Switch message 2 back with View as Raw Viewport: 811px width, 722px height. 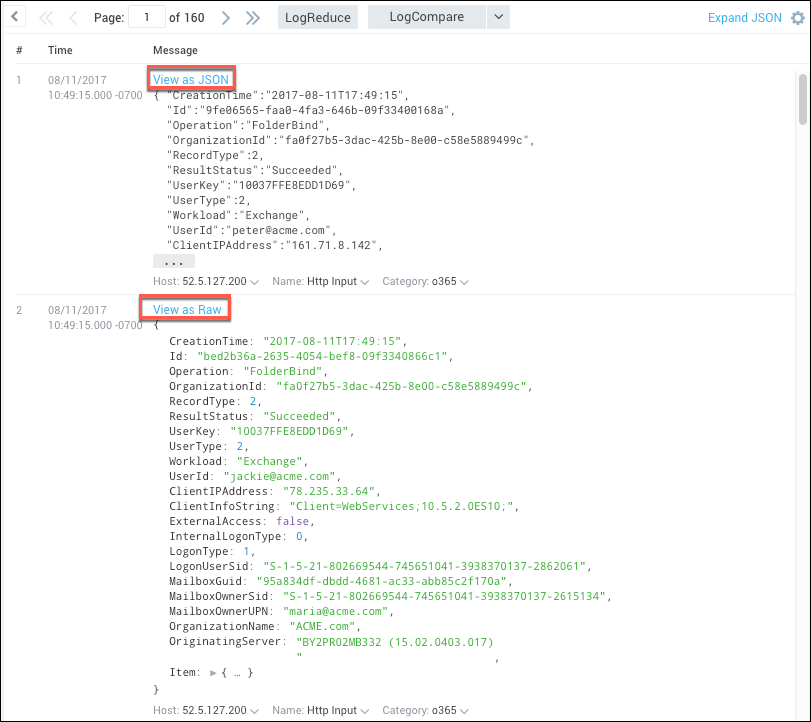click(185, 309)
